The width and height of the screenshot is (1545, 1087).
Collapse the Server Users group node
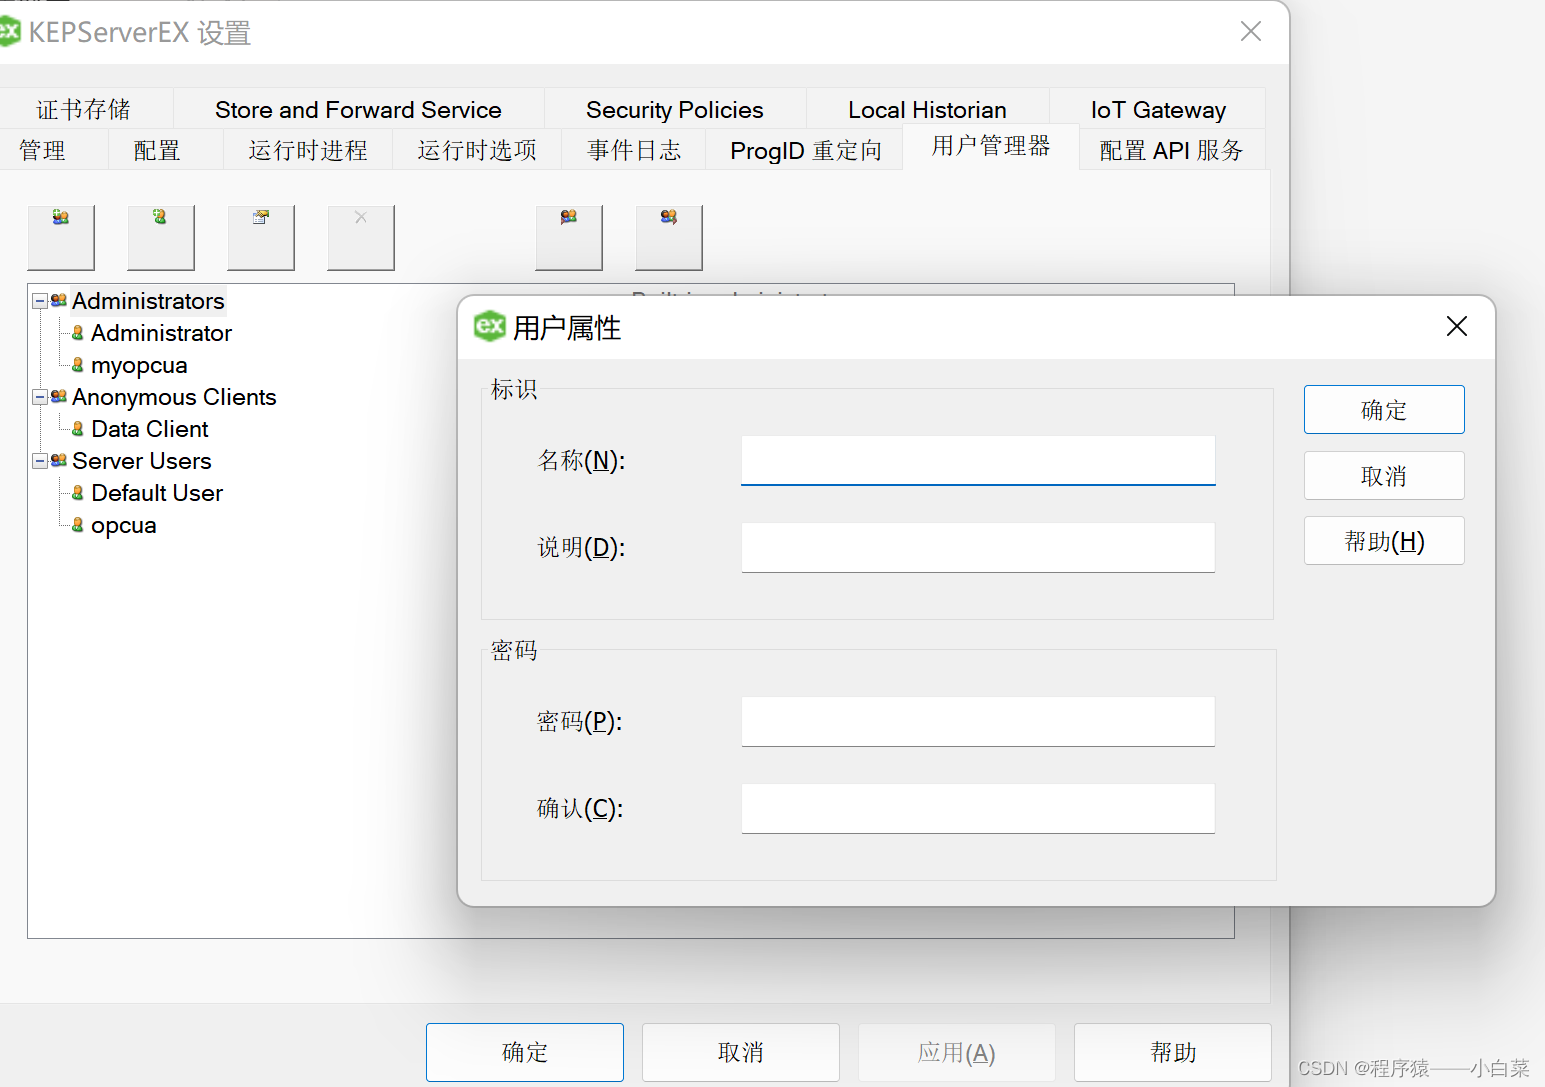(x=40, y=461)
